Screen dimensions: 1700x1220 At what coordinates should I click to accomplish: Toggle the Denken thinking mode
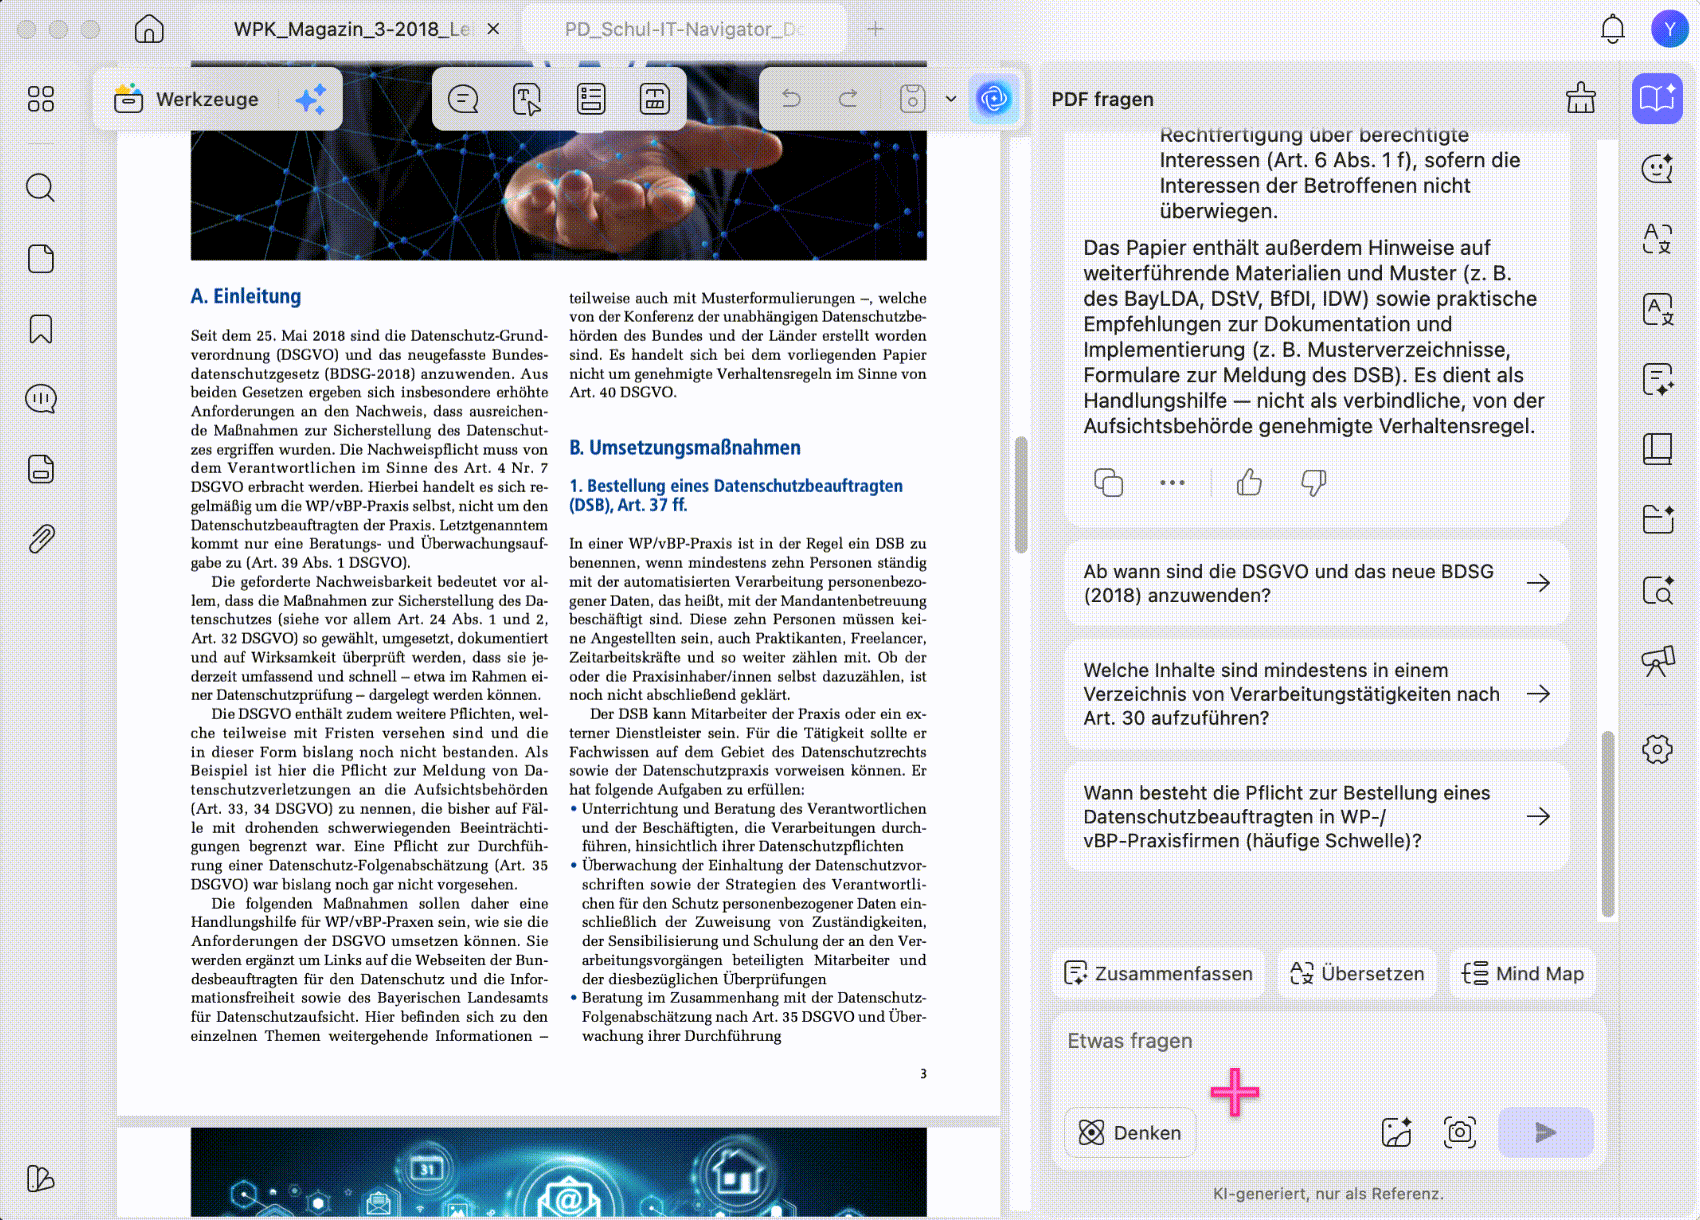1130,1132
